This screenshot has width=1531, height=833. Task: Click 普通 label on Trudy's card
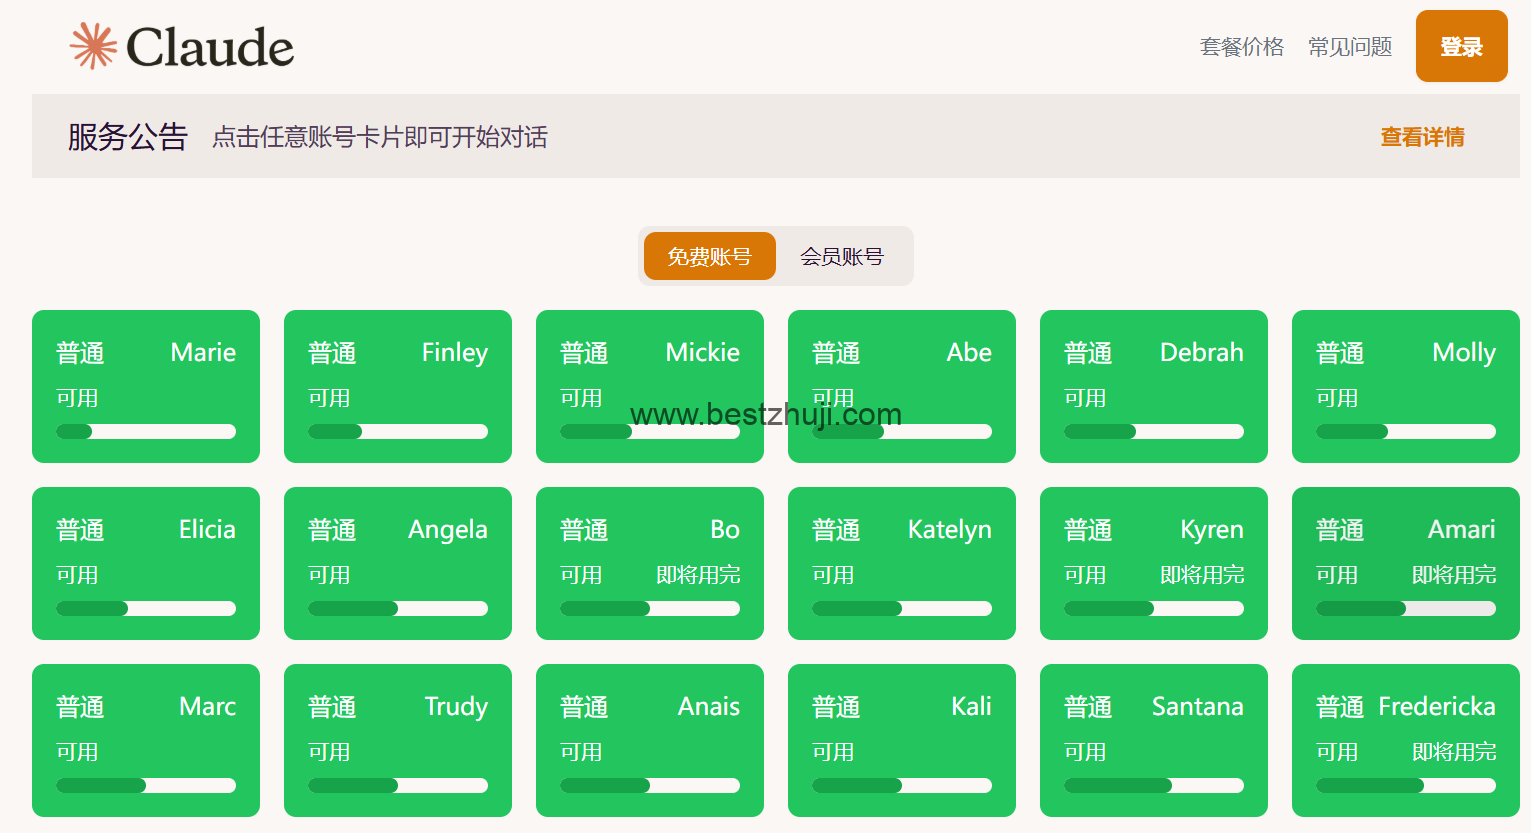pos(332,707)
